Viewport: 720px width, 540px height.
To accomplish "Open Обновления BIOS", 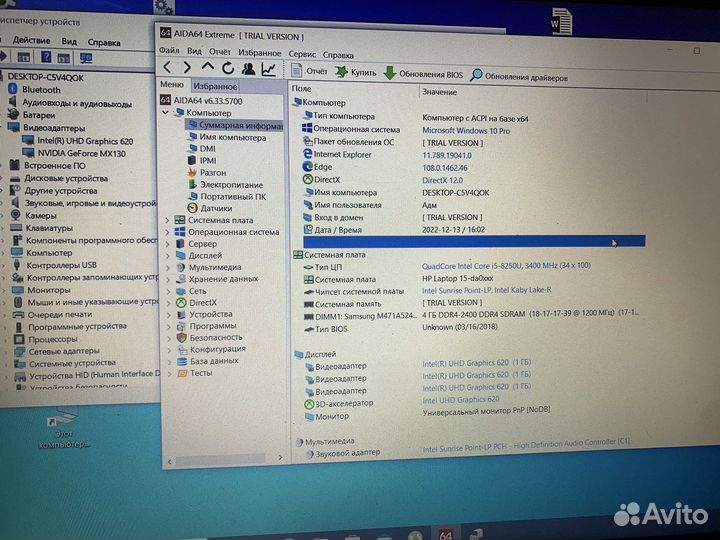I will (423, 73).
